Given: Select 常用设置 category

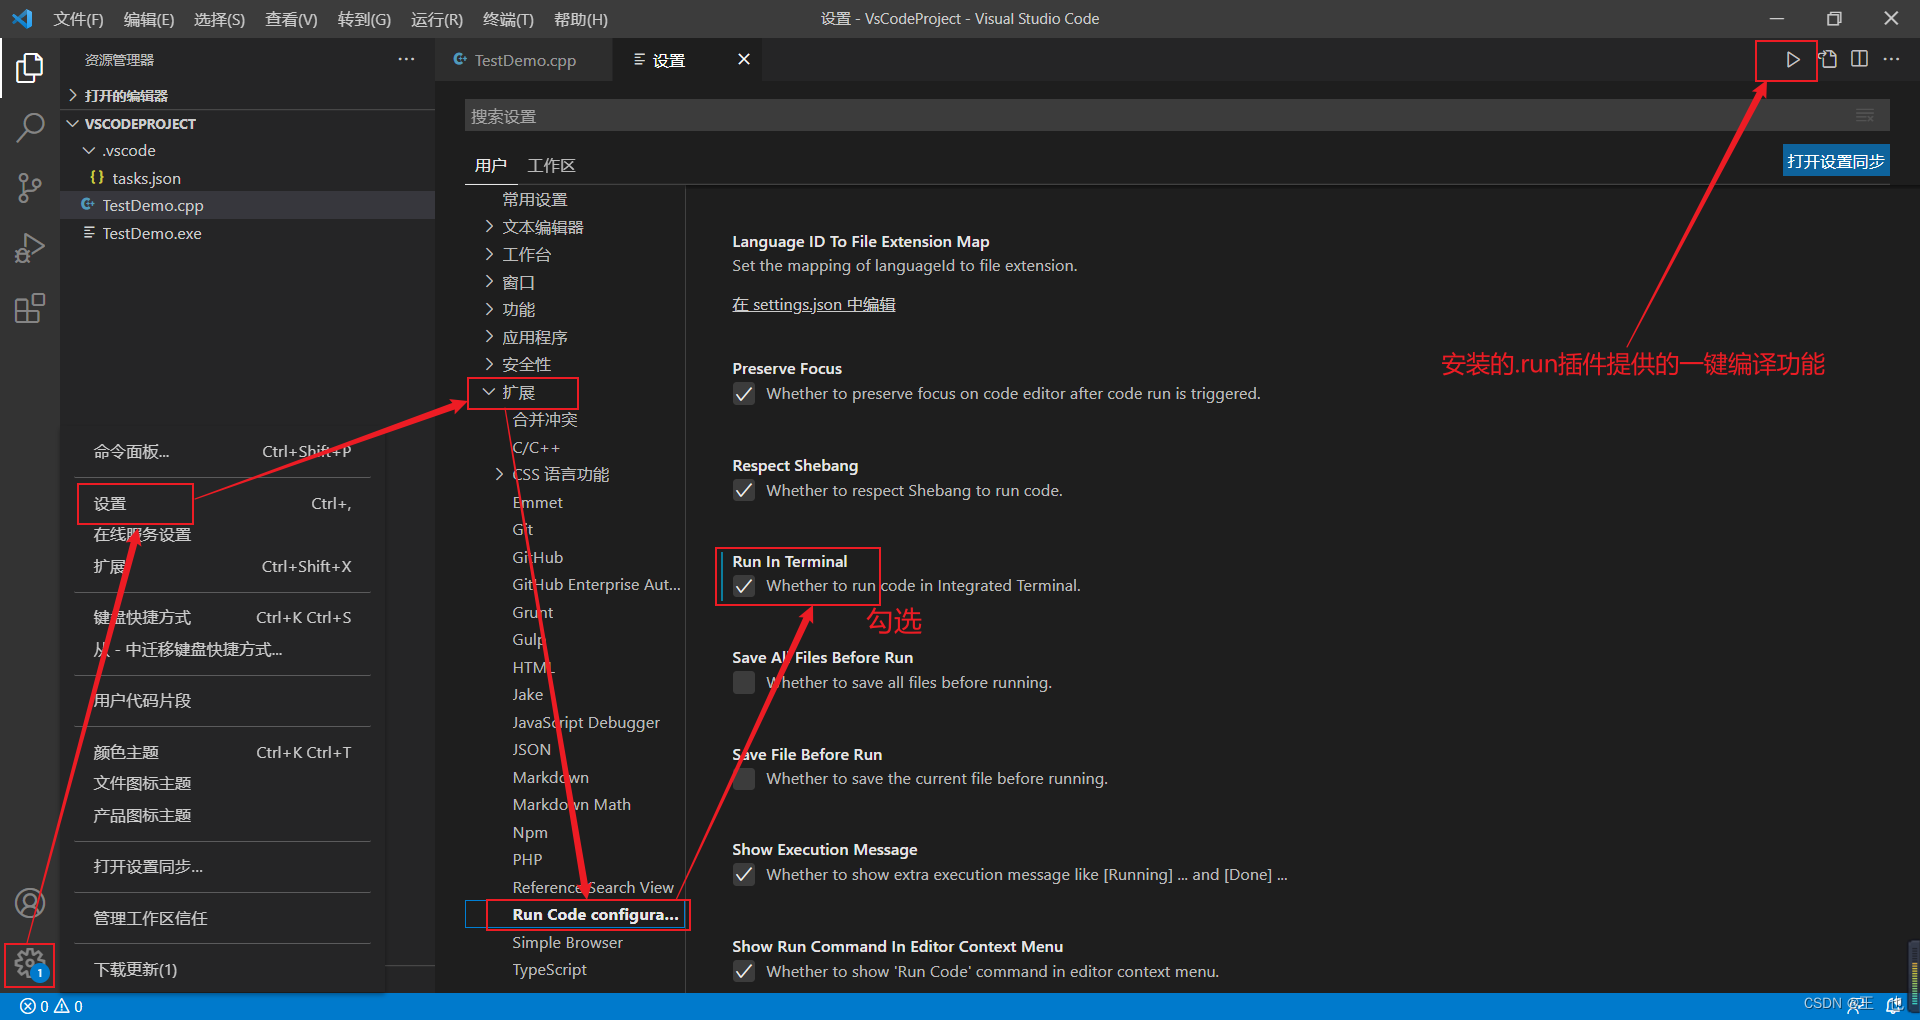Looking at the screenshot, I should (534, 199).
